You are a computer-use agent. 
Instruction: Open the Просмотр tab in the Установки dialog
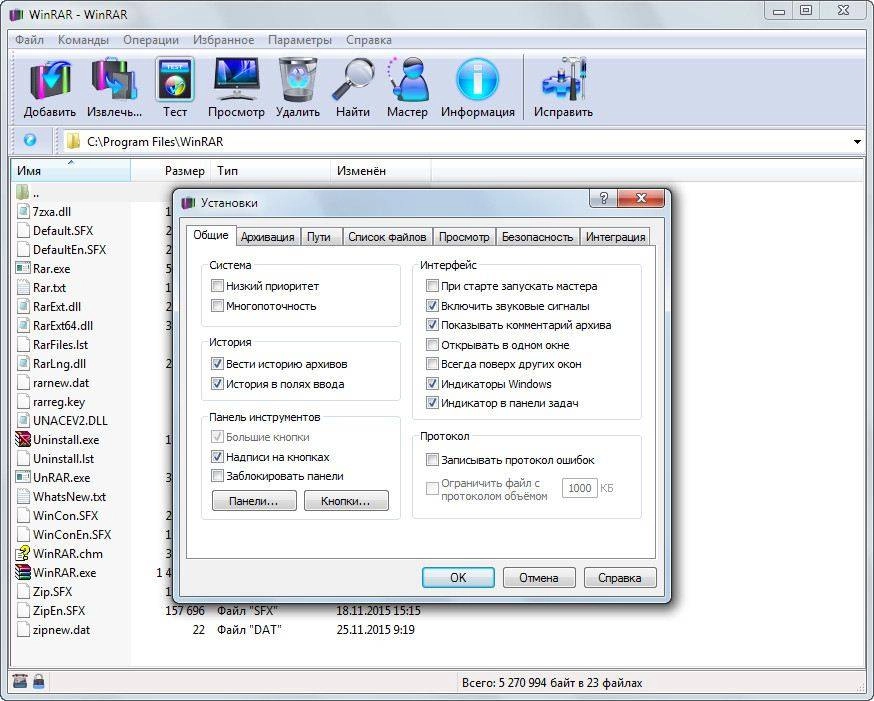(464, 237)
